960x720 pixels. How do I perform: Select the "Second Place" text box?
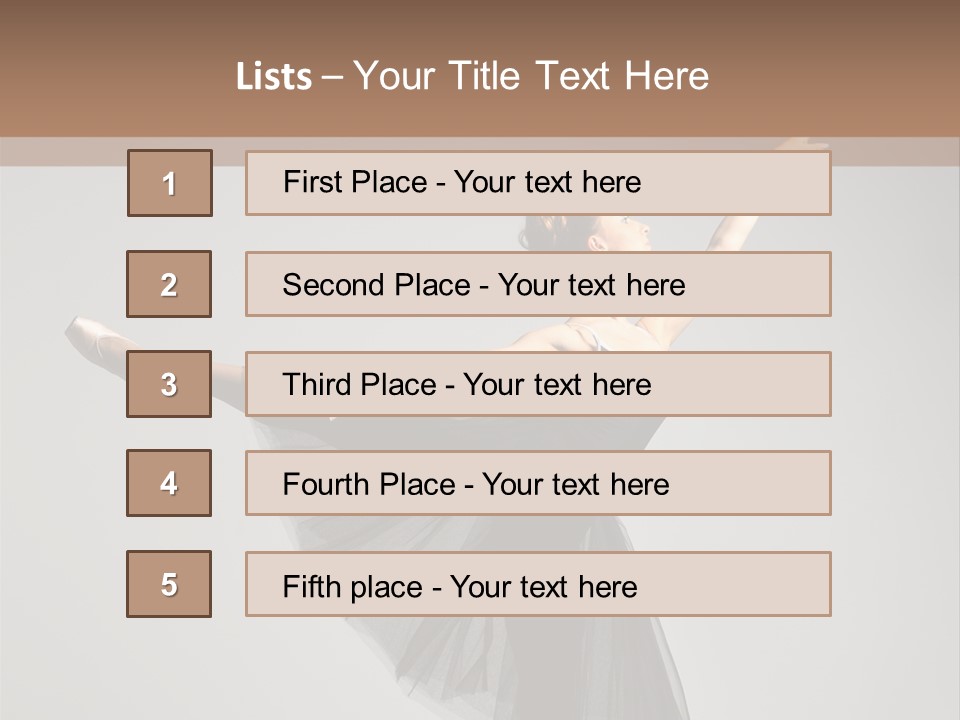point(538,284)
